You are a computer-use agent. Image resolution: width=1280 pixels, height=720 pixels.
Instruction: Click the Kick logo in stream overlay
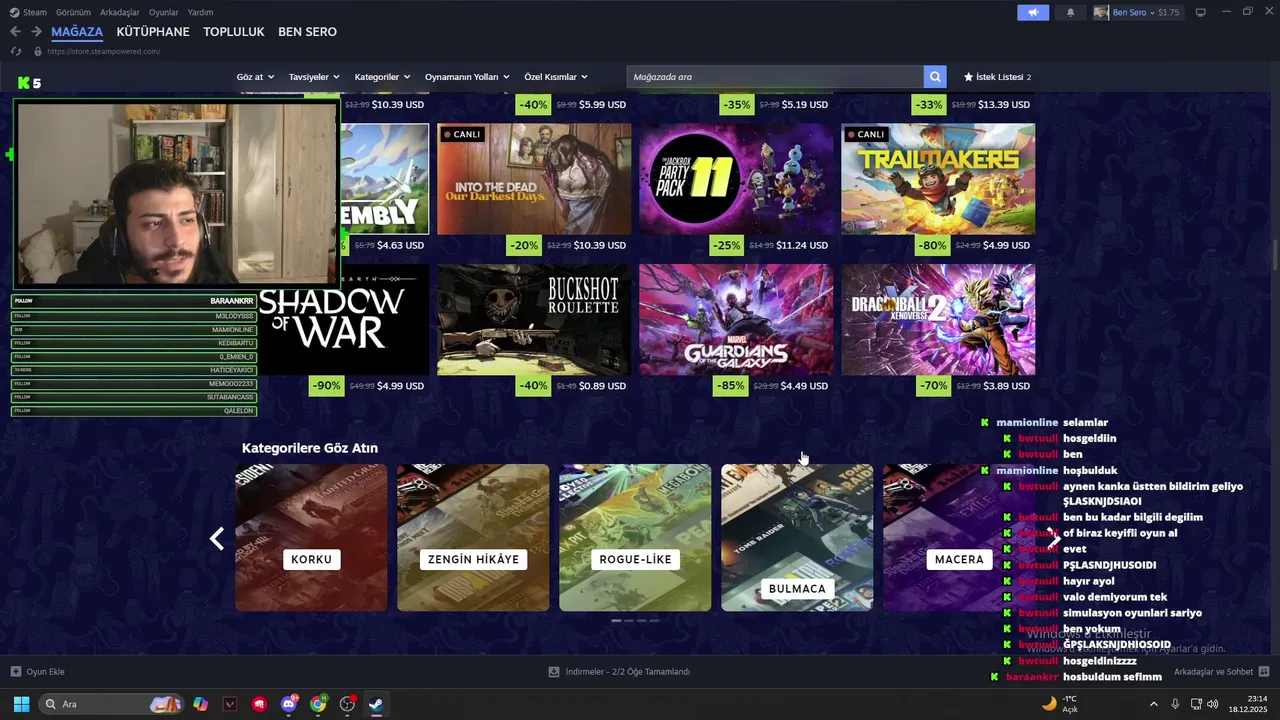tap(24, 83)
